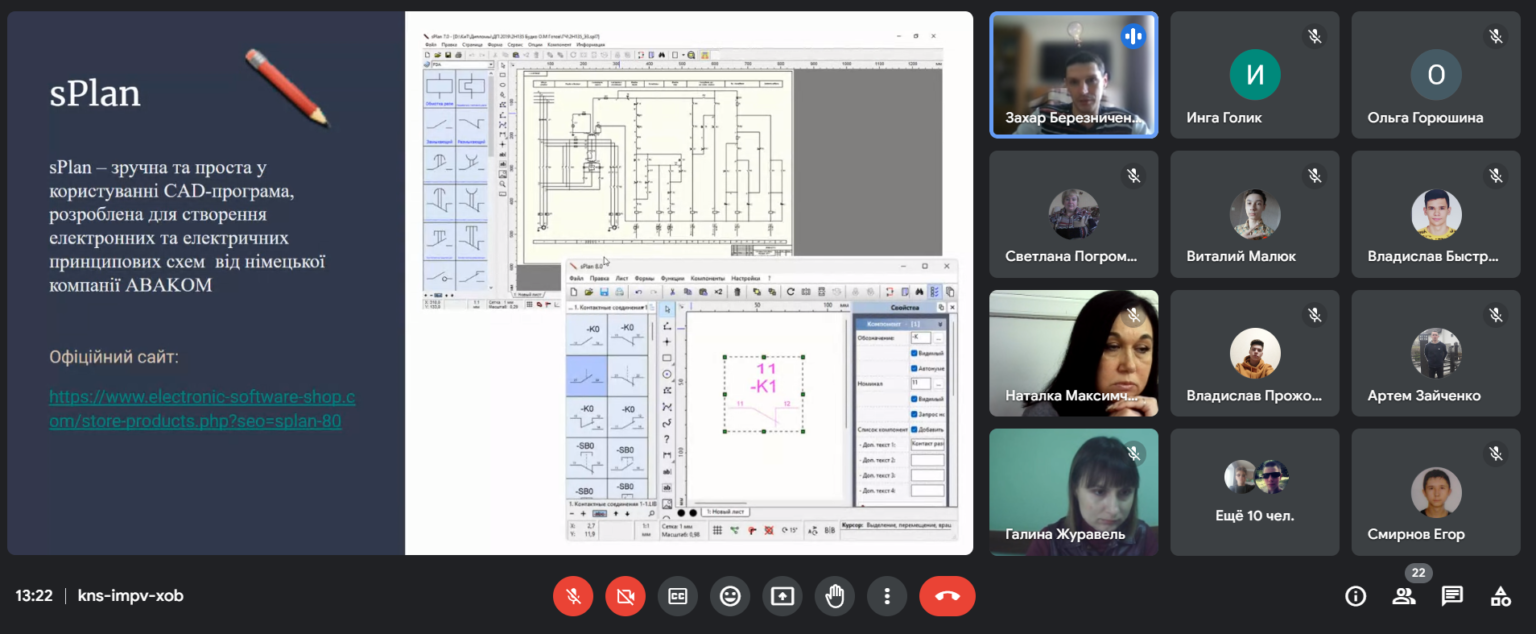Toggle Видимый checkbox under Обозначение

914,353
